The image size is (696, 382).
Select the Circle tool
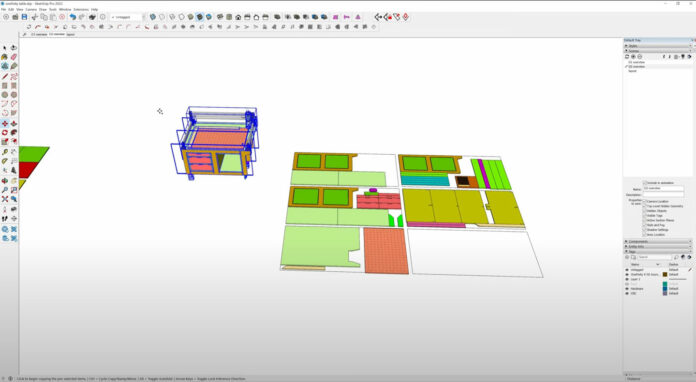(x=5, y=95)
